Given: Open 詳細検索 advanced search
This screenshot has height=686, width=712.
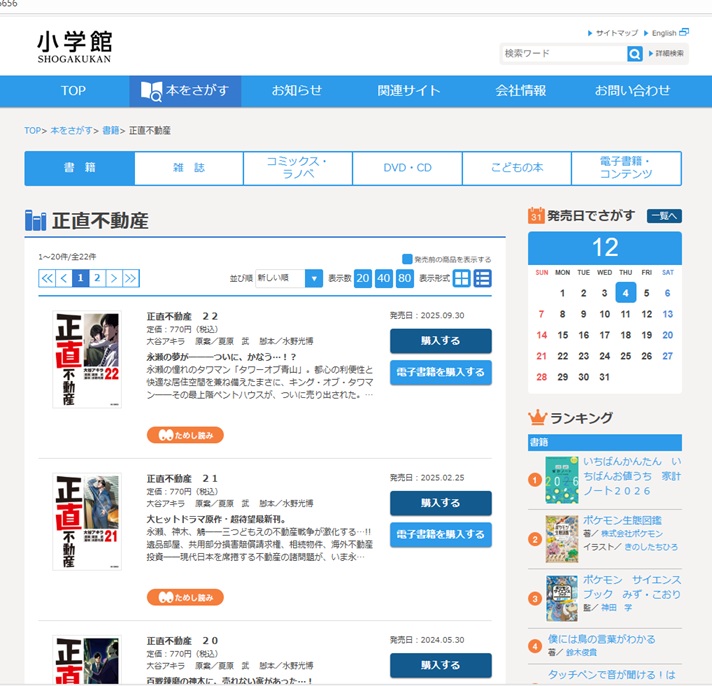Looking at the screenshot, I should (667, 54).
